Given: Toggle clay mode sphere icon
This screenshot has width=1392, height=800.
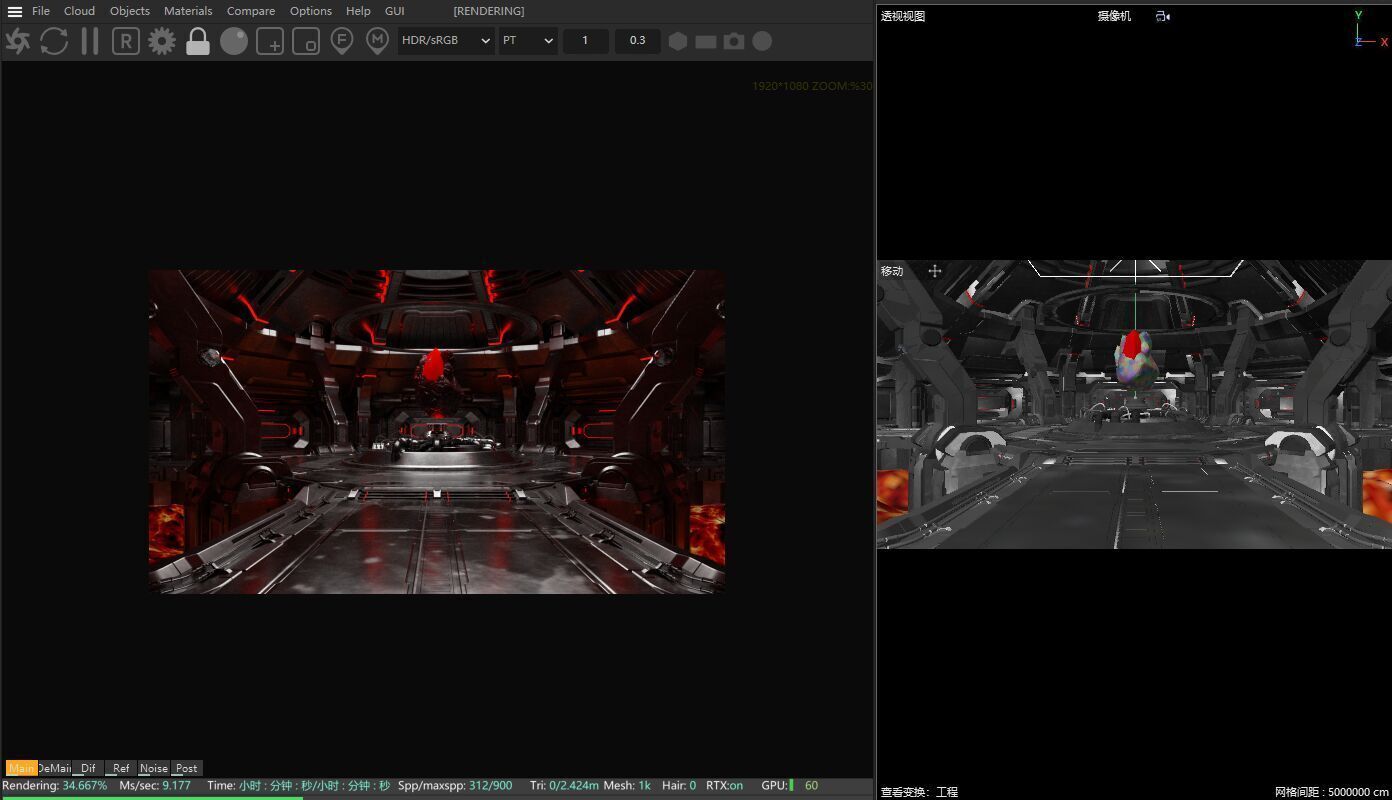Looking at the screenshot, I should click(x=234, y=41).
